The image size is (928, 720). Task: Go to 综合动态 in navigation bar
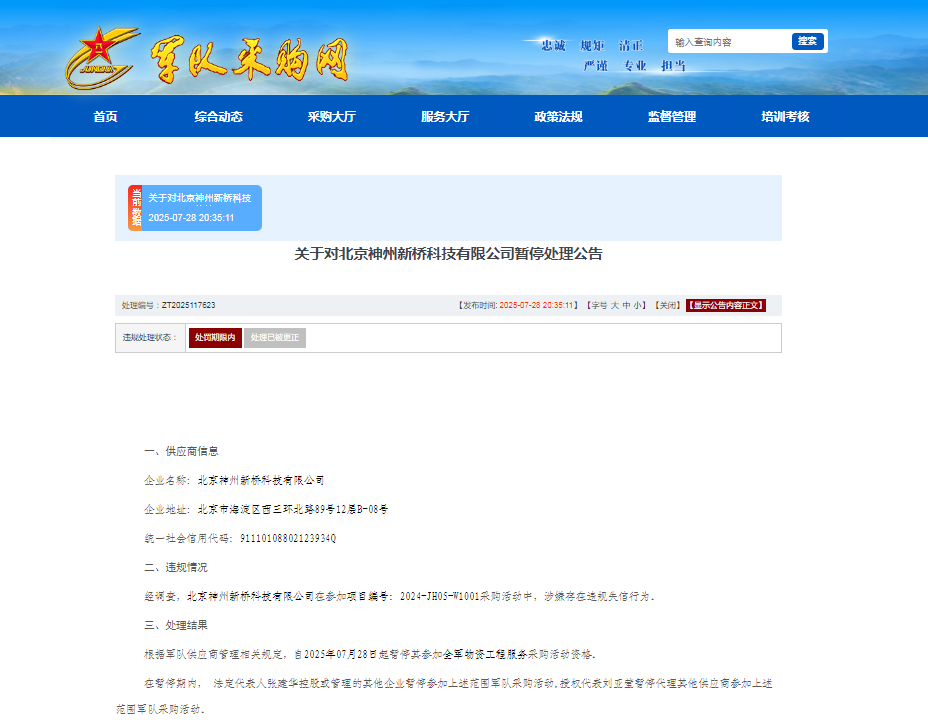[x=218, y=117]
